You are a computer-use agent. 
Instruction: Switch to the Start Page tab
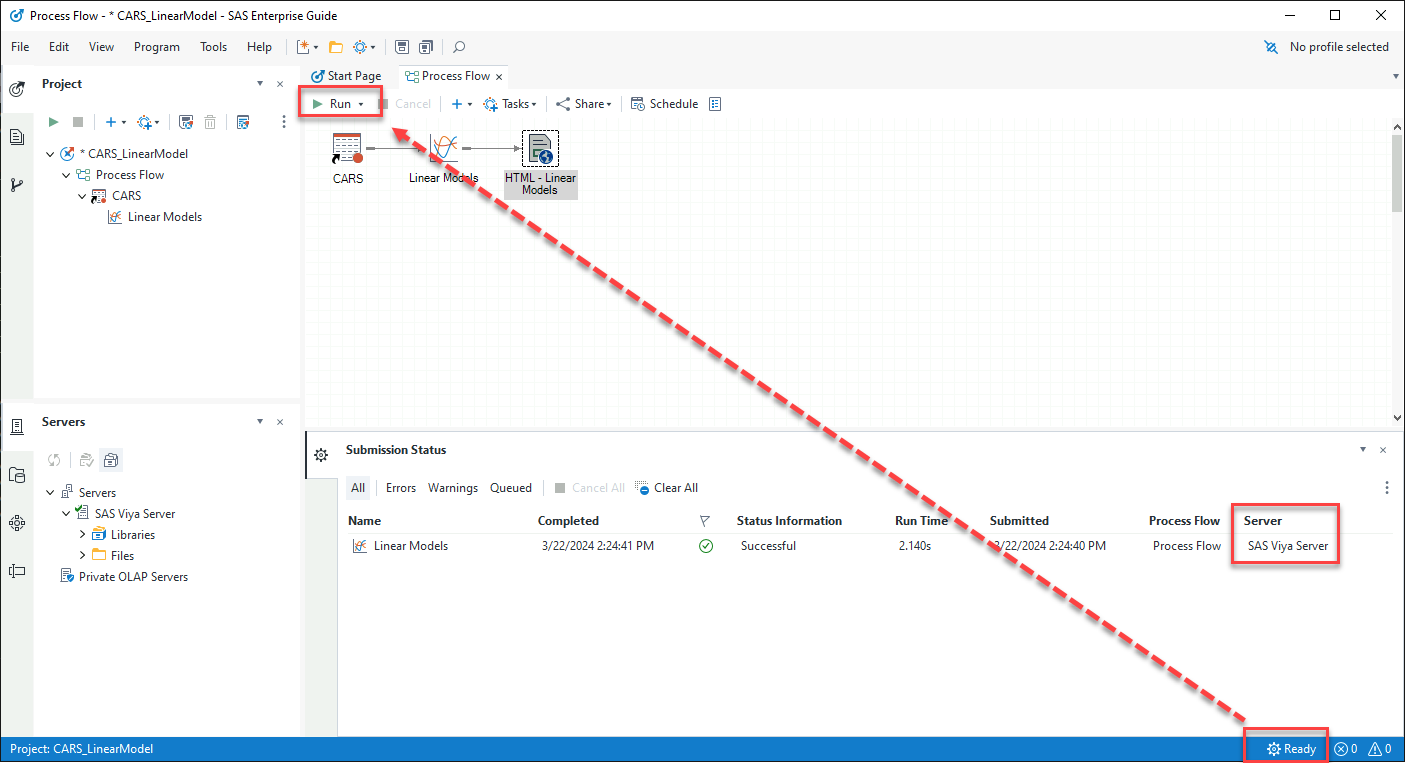click(x=346, y=76)
